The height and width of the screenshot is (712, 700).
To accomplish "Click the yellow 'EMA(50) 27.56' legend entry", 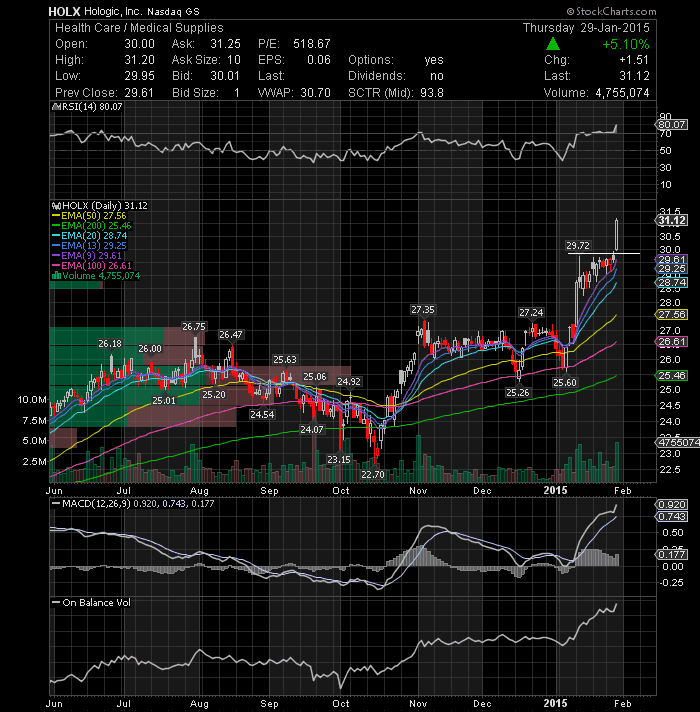I will [x=89, y=216].
